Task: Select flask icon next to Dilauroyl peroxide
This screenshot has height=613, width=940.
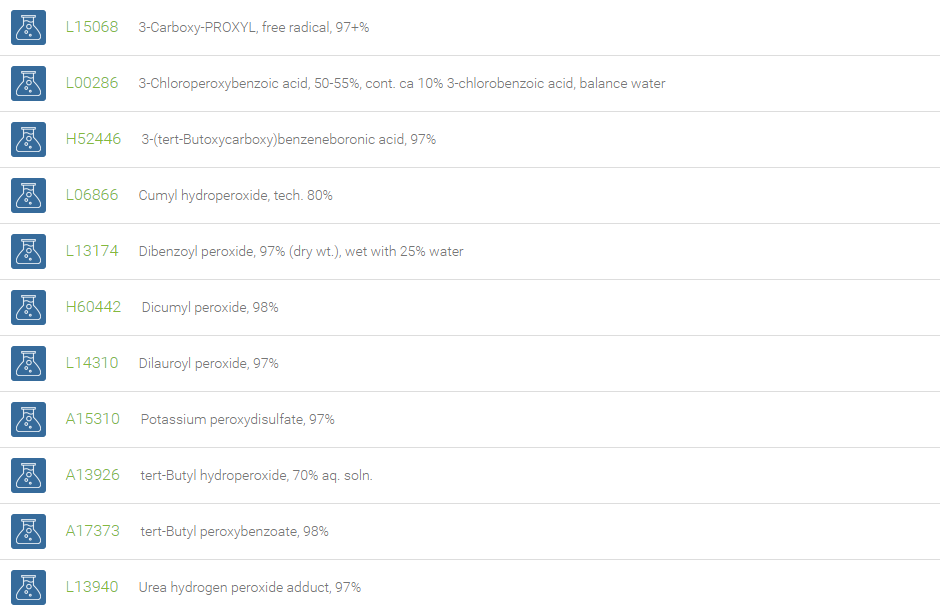Action: coord(28,364)
